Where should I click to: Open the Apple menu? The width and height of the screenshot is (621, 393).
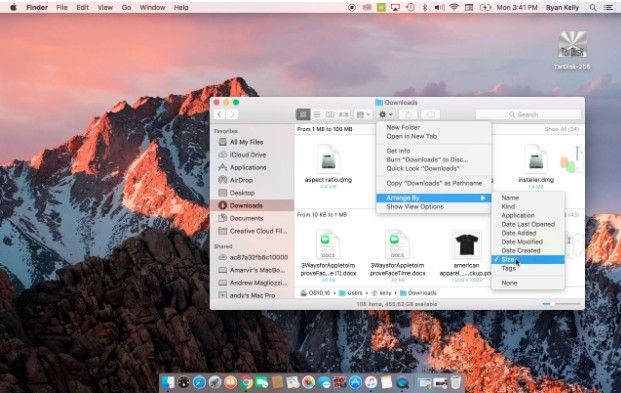(x=13, y=7)
